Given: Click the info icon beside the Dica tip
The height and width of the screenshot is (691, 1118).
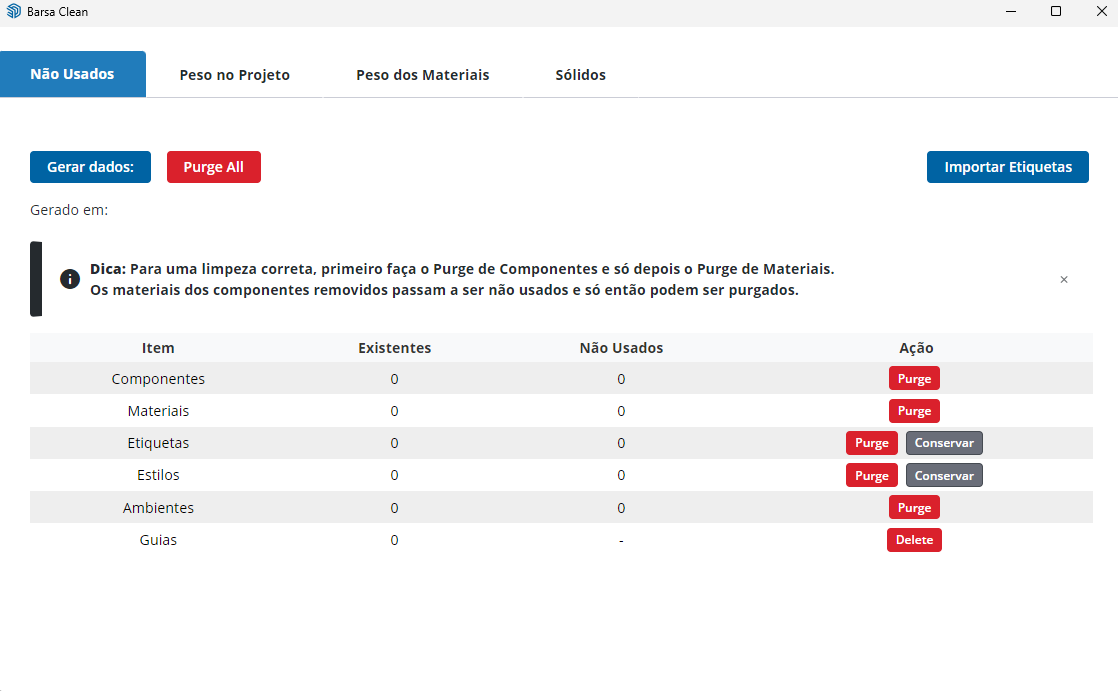Looking at the screenshot, I should pos(70,279).
